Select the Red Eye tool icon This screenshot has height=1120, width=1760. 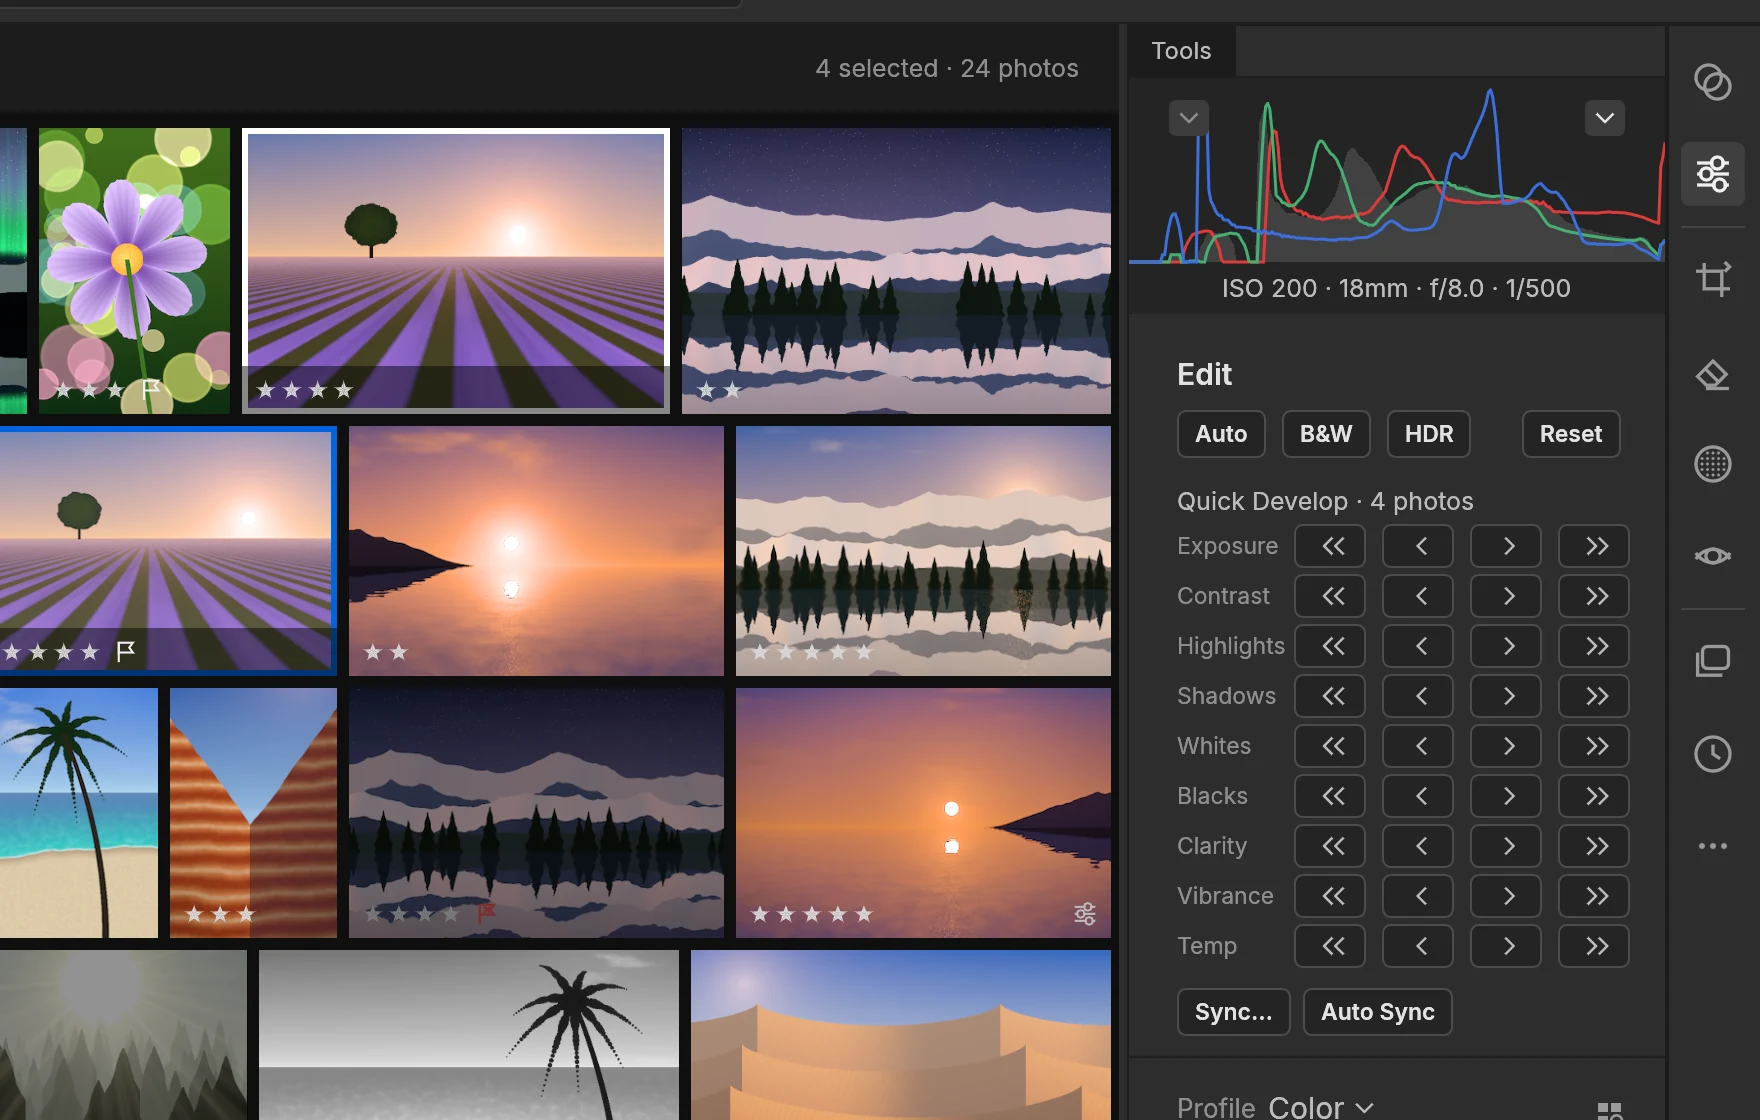click(1713, 556)
